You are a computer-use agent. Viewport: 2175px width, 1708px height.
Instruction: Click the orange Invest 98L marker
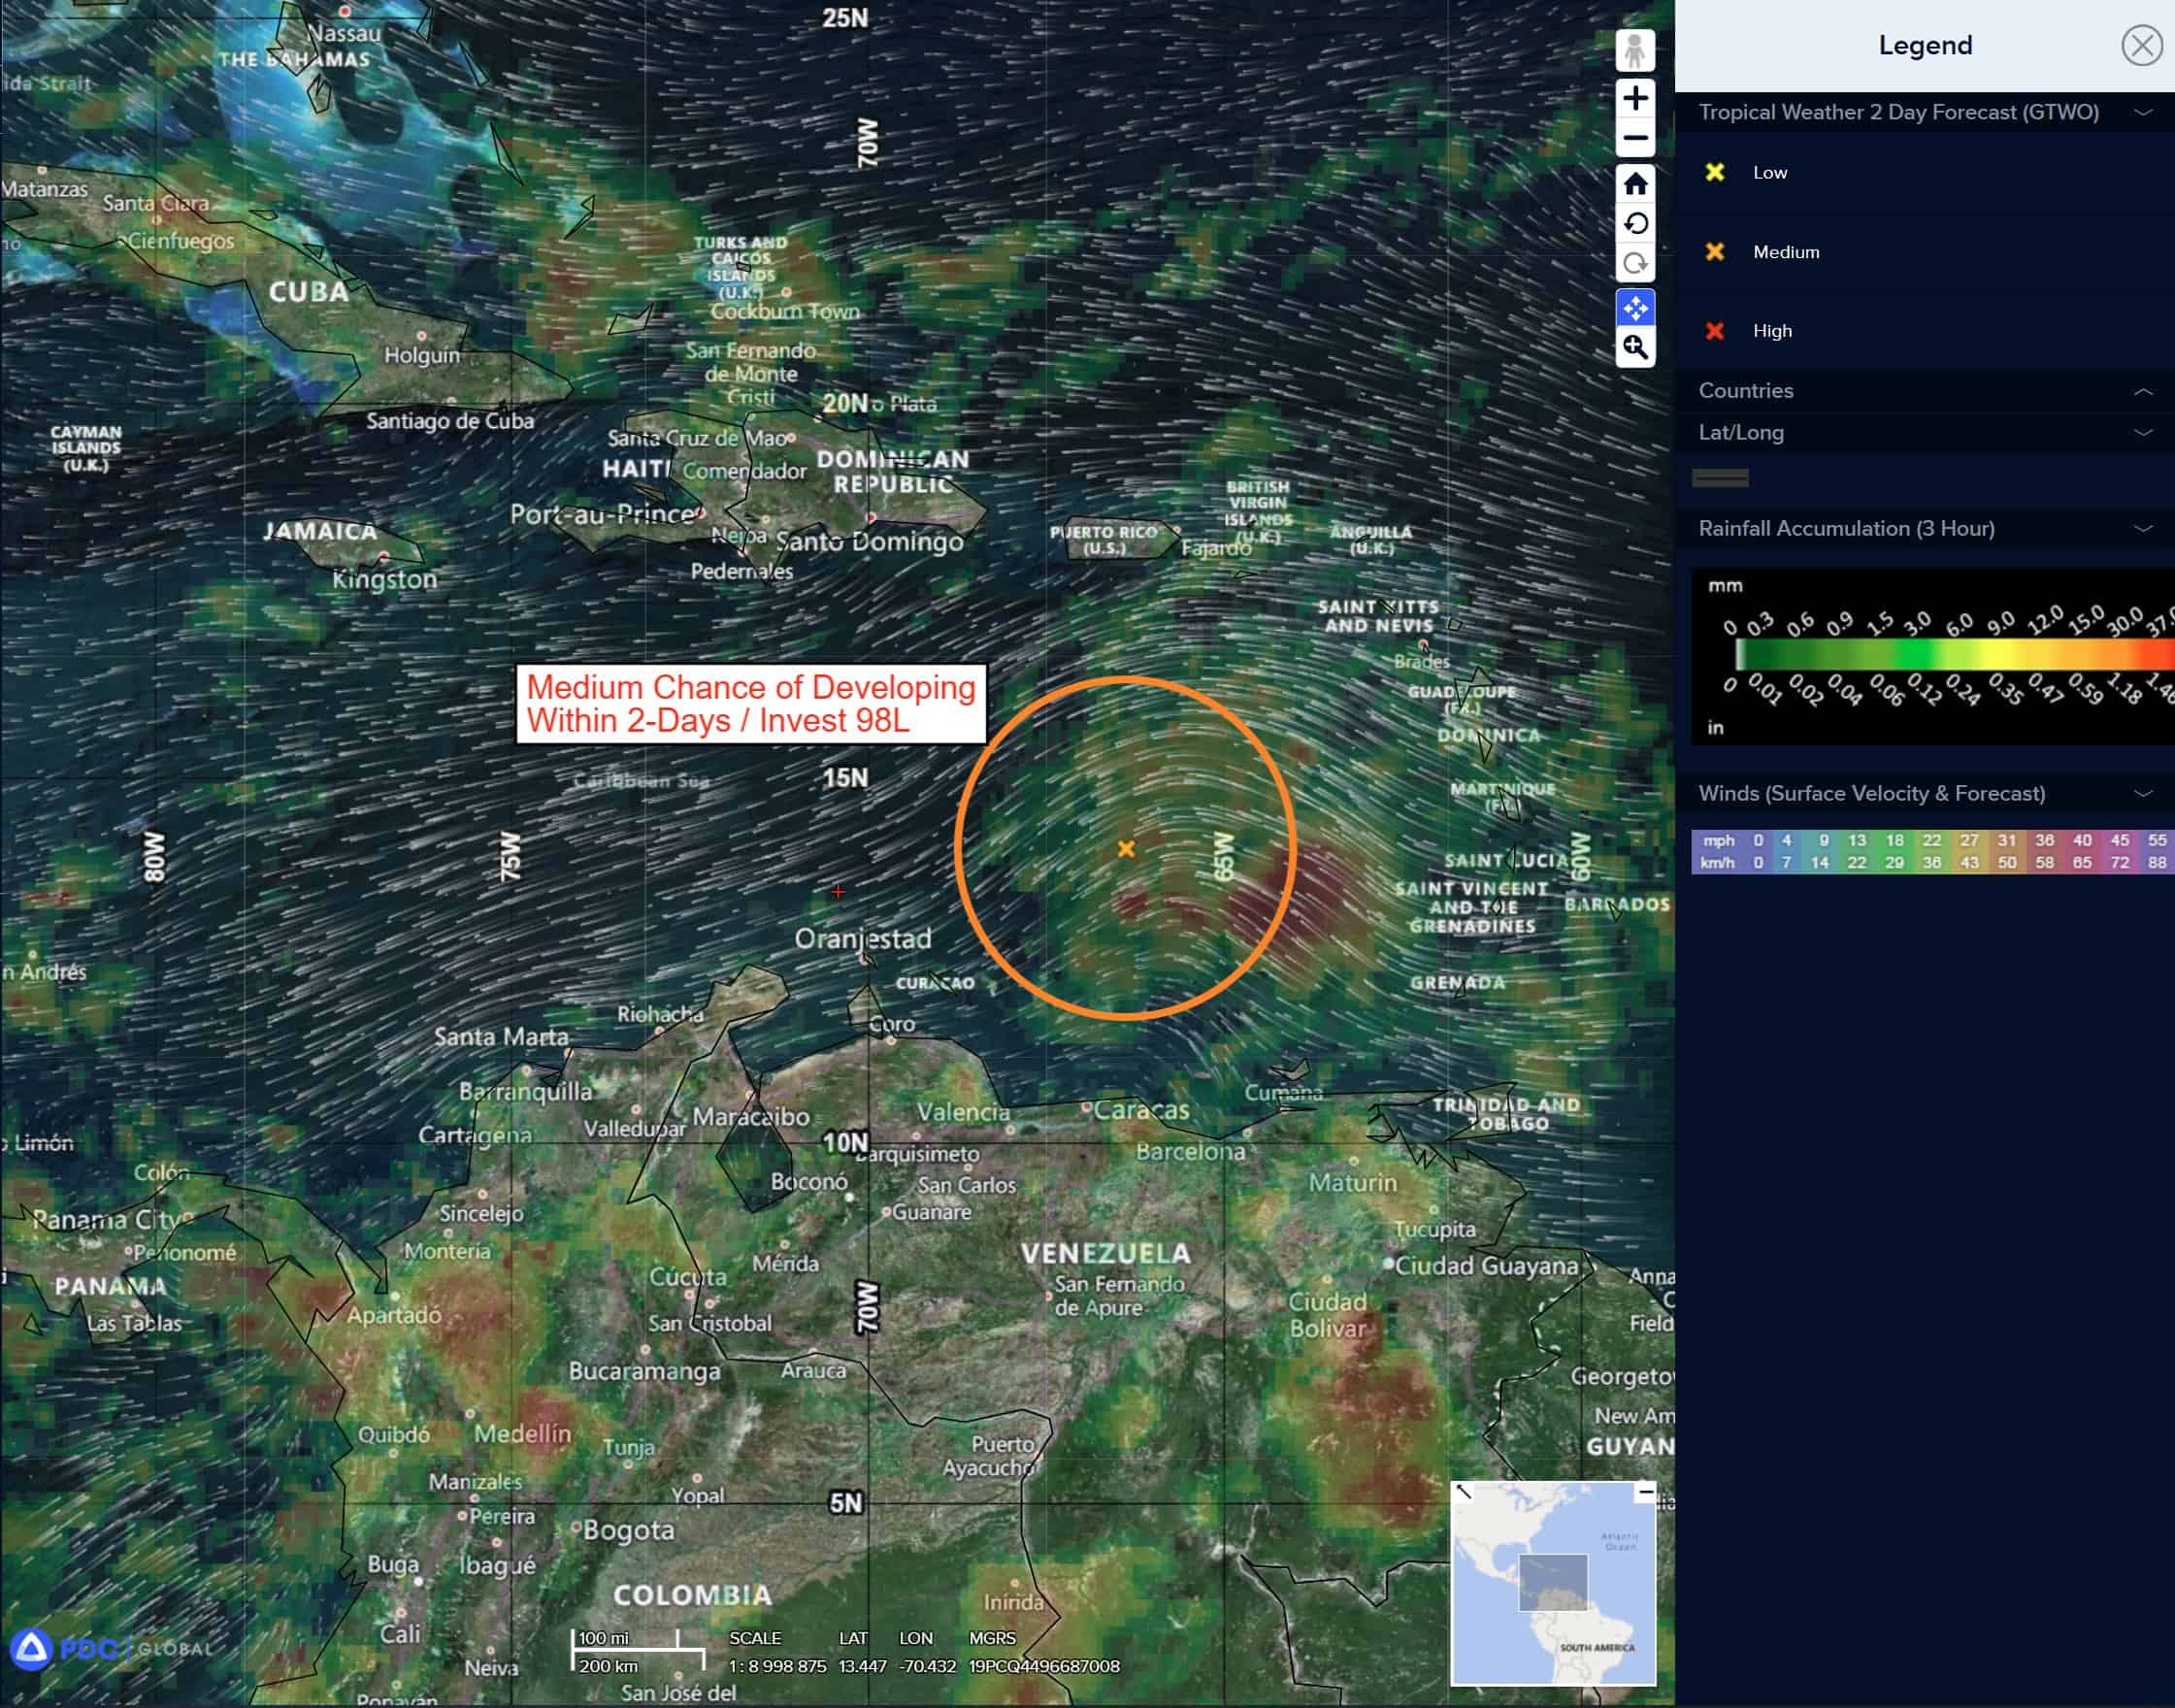(x=1126, y=849)
